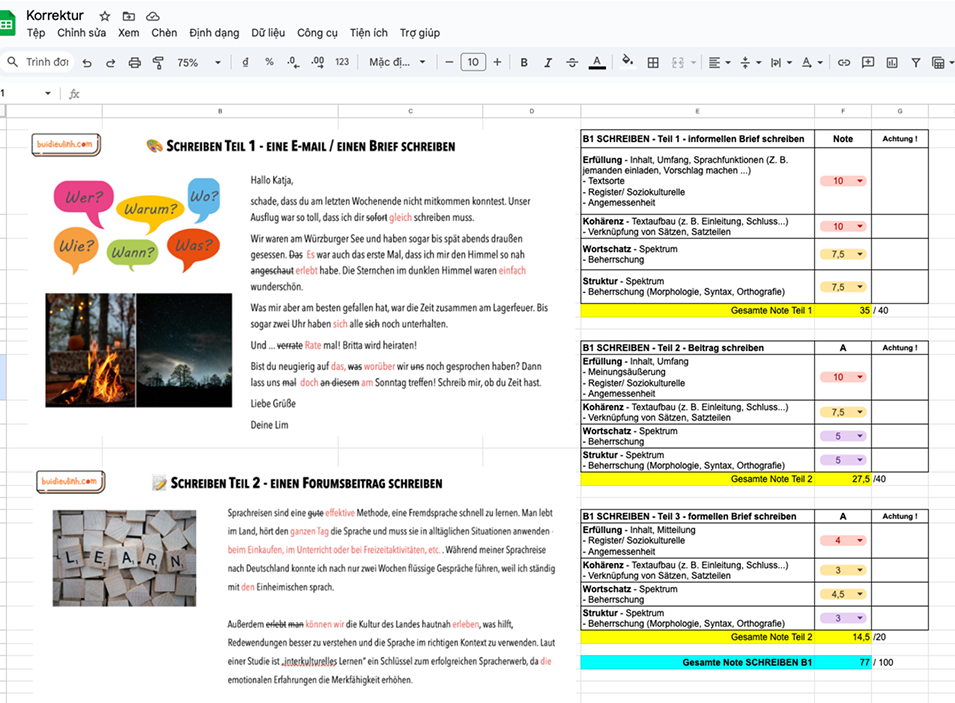
Task: Open the Google Sheets home icon
Action: click(7, 24)
